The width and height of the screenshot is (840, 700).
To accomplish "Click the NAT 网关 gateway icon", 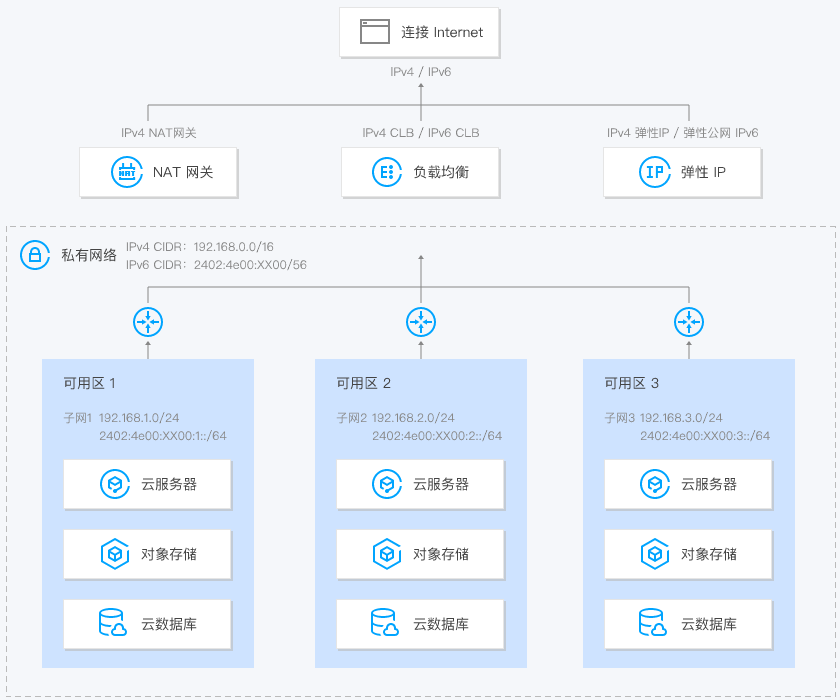I will point(128,172).
